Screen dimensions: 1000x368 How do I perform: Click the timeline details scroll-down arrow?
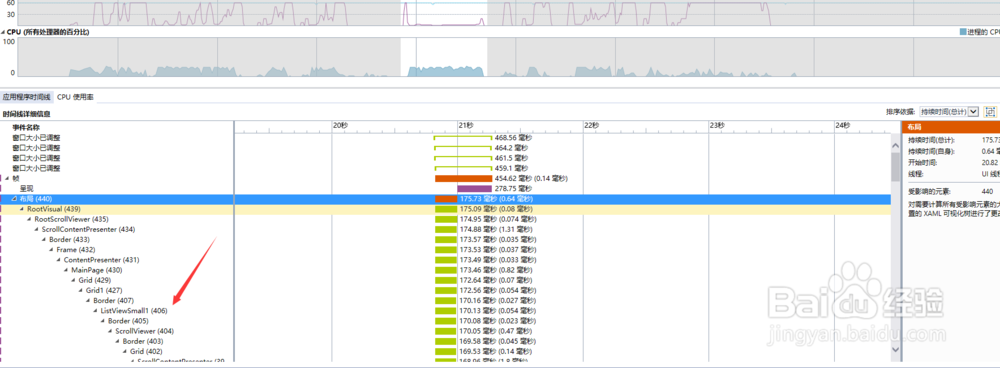point(895,350)
